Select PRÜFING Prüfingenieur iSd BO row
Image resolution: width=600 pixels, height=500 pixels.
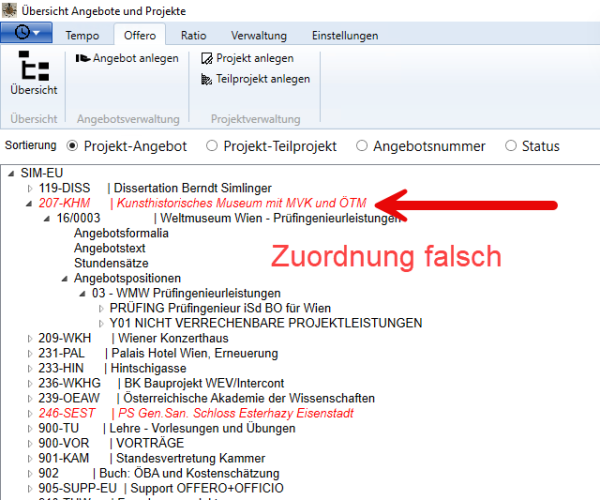220,308
